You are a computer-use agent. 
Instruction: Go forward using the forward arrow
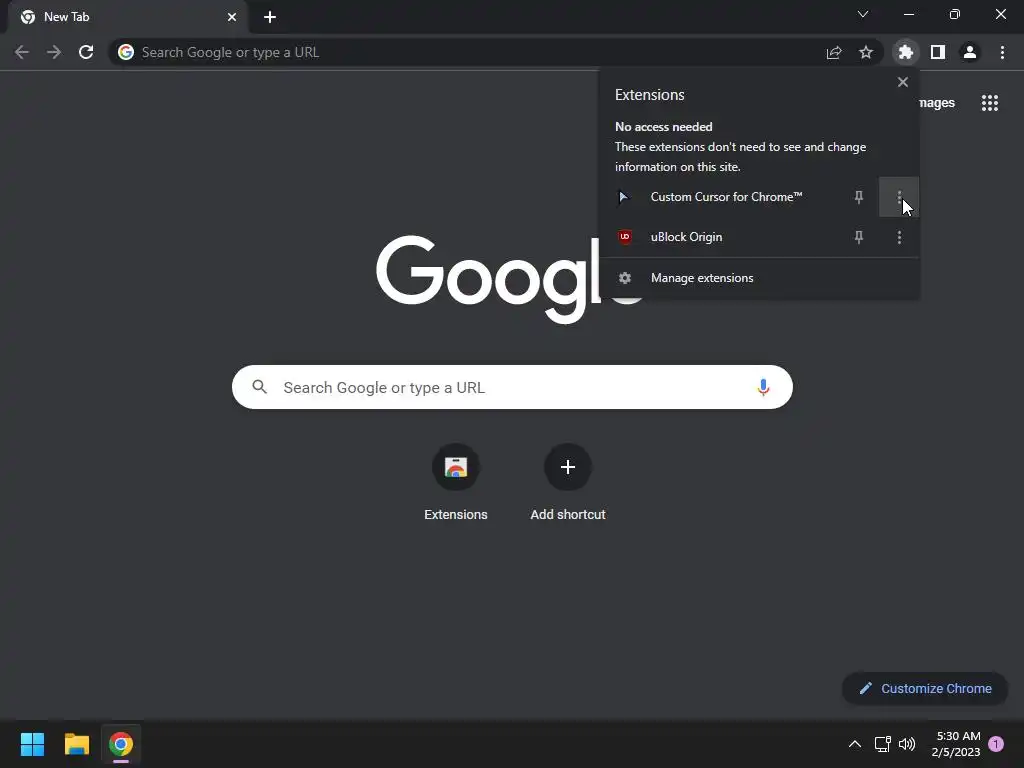click(54, 52)
